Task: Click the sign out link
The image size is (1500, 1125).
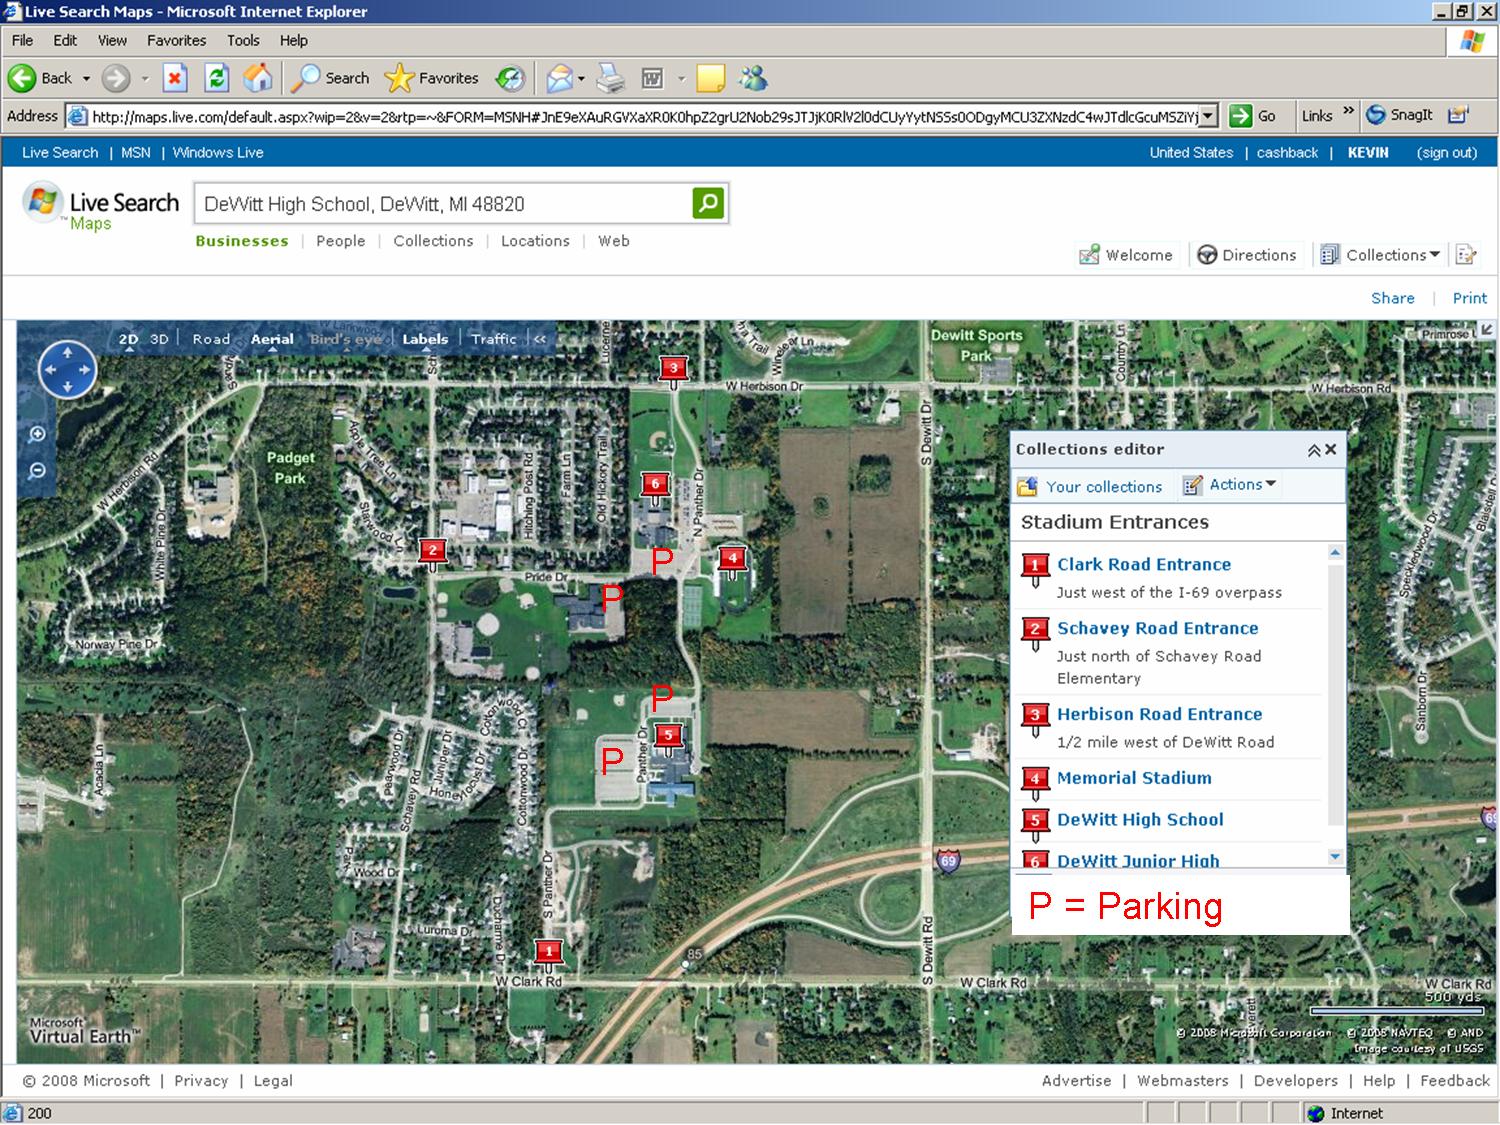Action: (1446, 153)
